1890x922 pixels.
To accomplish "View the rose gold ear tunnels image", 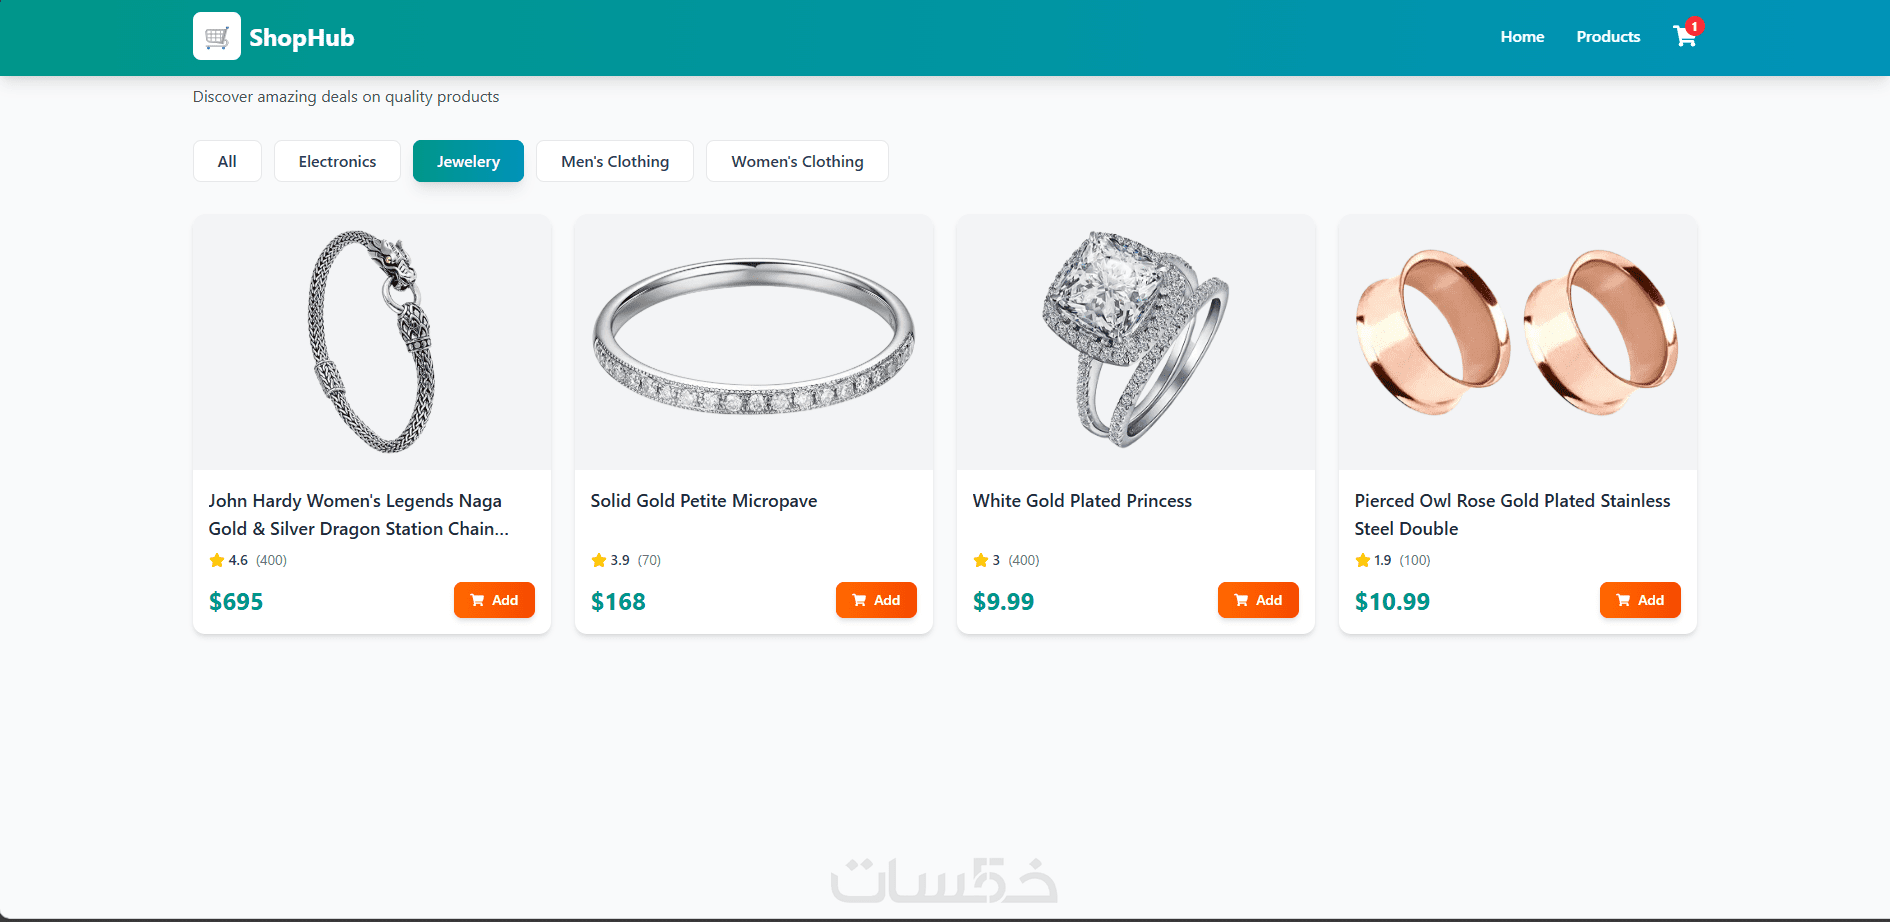I will [1518, 342].
